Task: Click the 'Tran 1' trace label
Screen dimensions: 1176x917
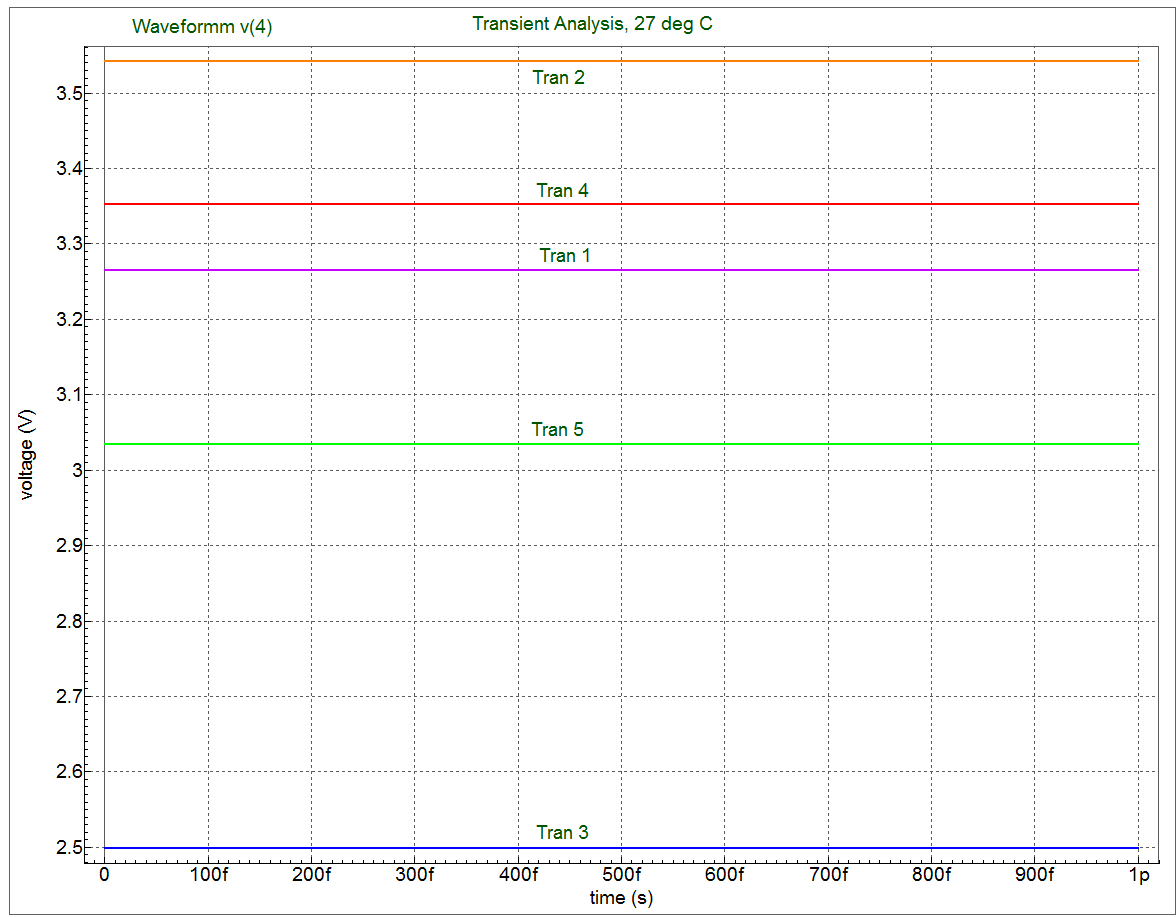Action: [x=565, y=256]
